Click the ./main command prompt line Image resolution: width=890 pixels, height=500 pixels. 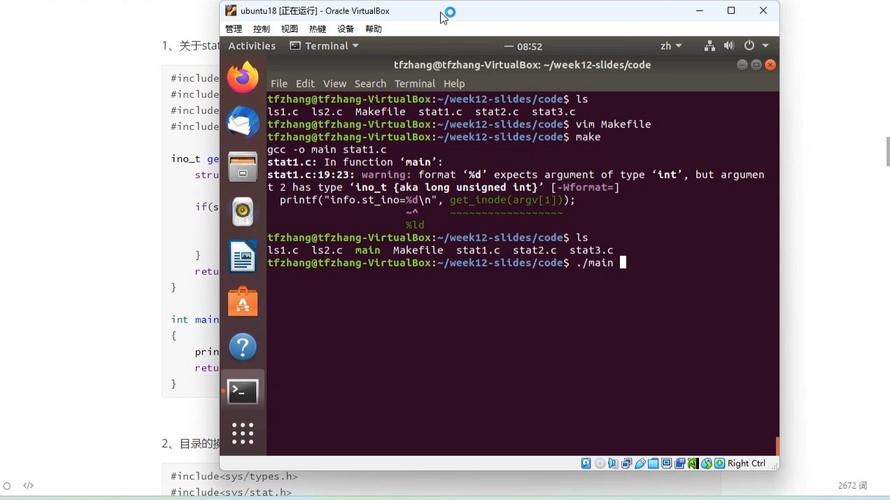tap(447, 263)
